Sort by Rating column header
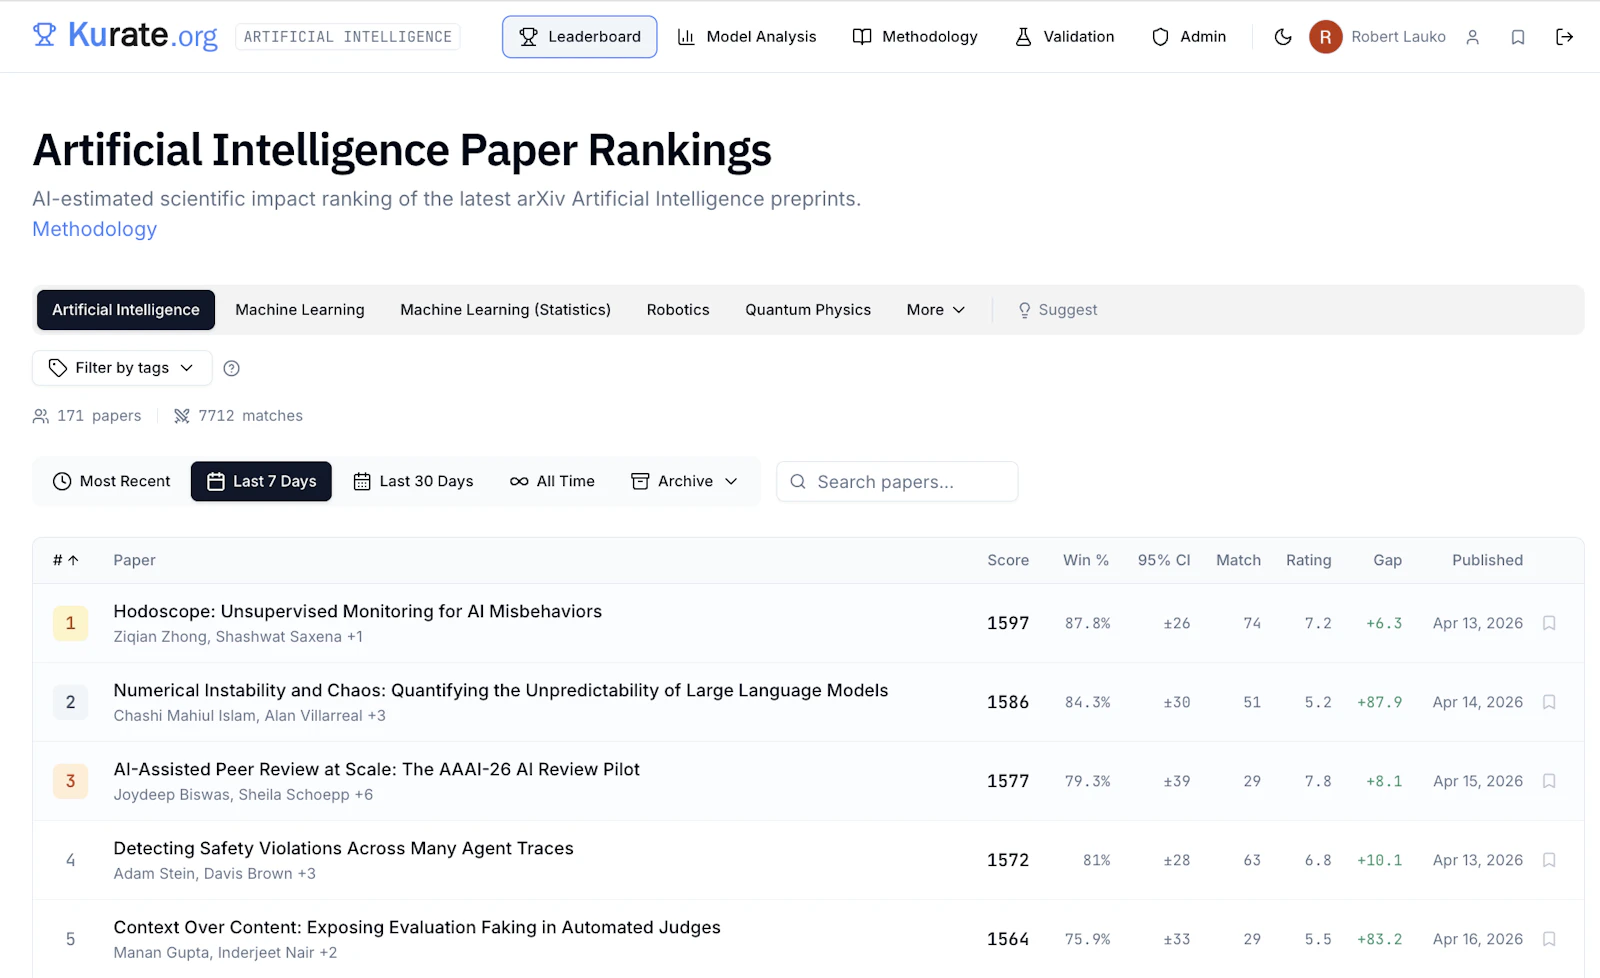1600x978 pixels. tap(1309, 560)
